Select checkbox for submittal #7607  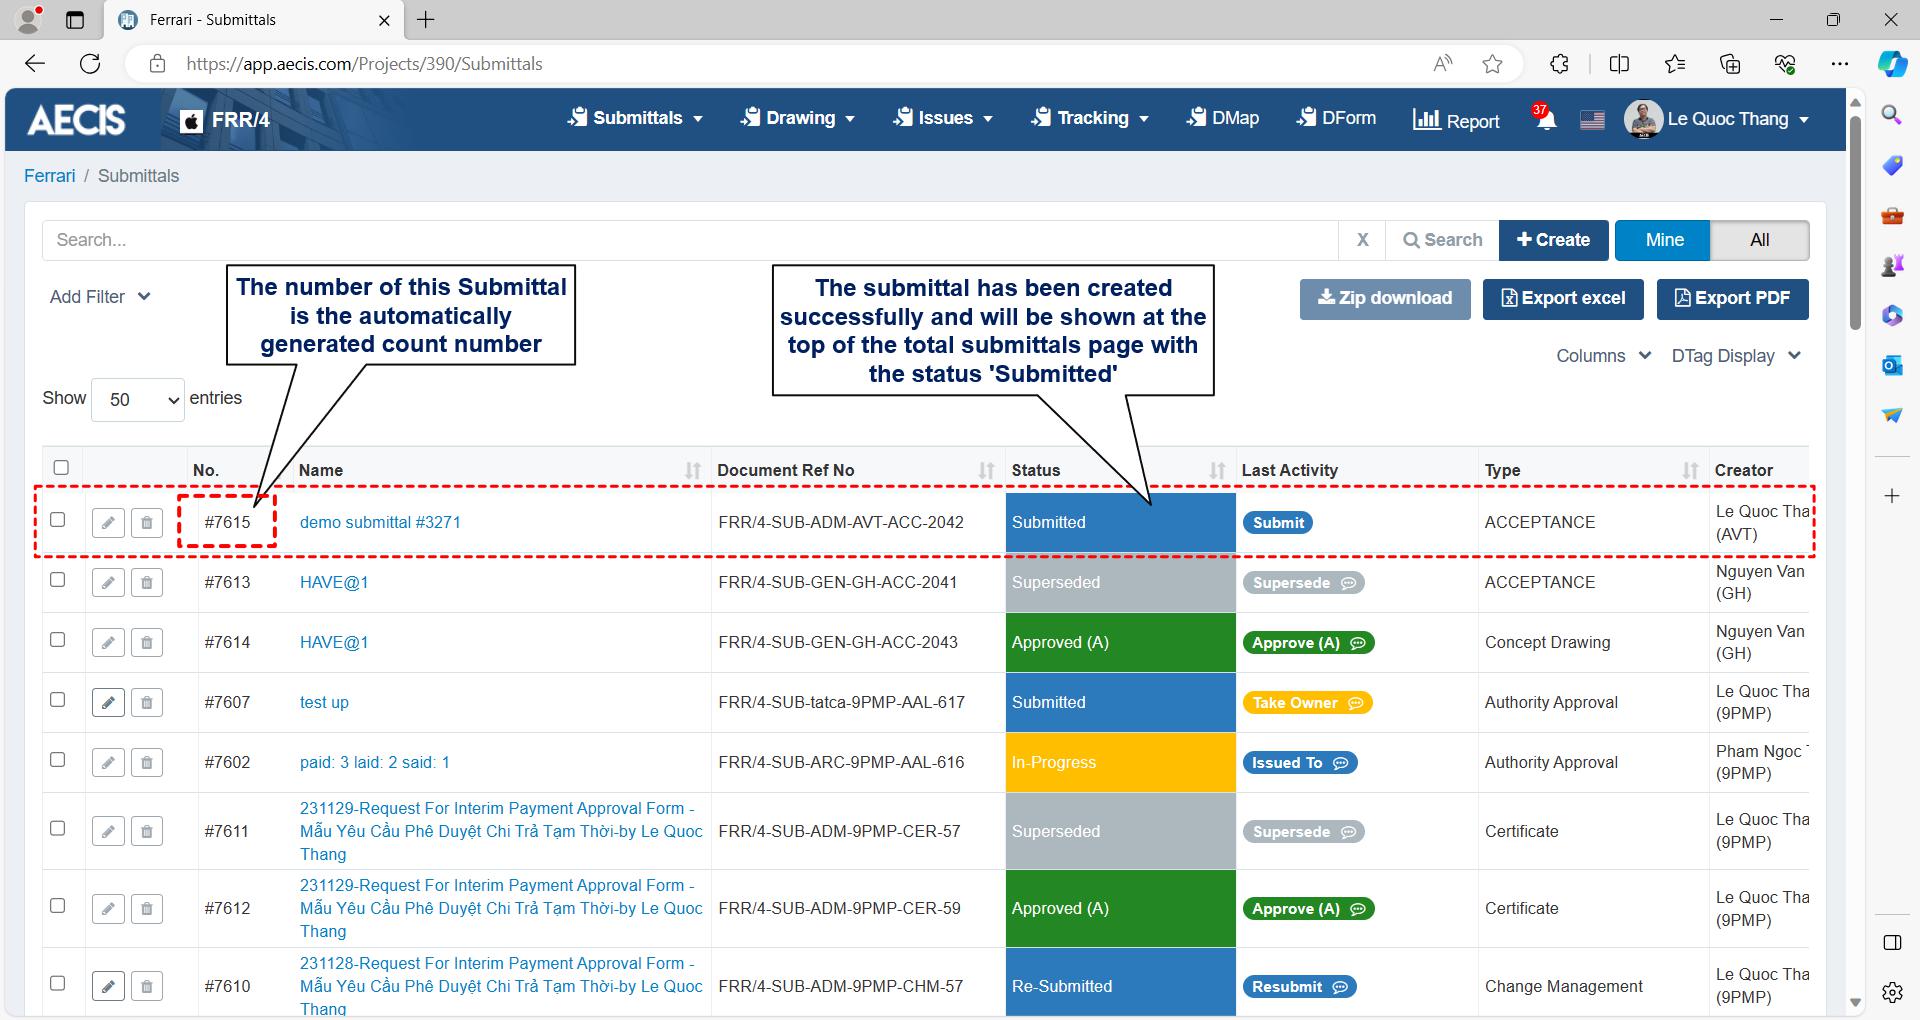58,700
